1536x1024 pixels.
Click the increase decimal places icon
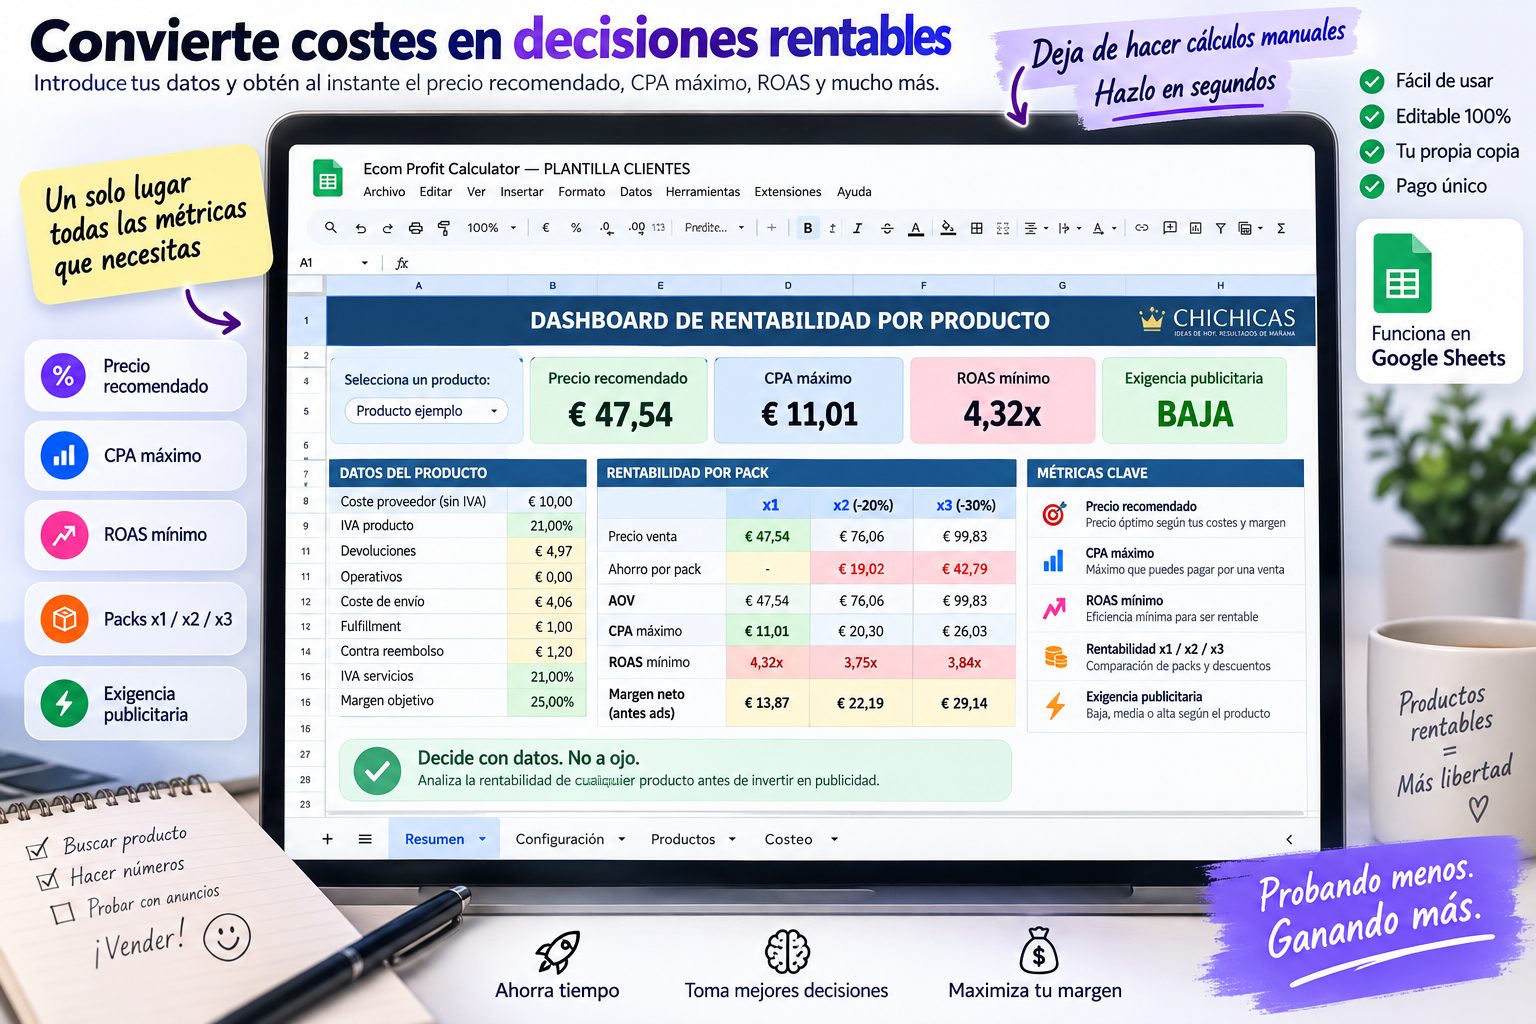(636, 228)
